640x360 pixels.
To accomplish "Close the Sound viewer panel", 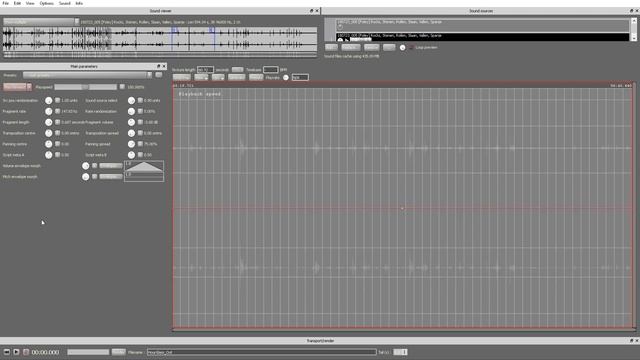I will [317, 11].
